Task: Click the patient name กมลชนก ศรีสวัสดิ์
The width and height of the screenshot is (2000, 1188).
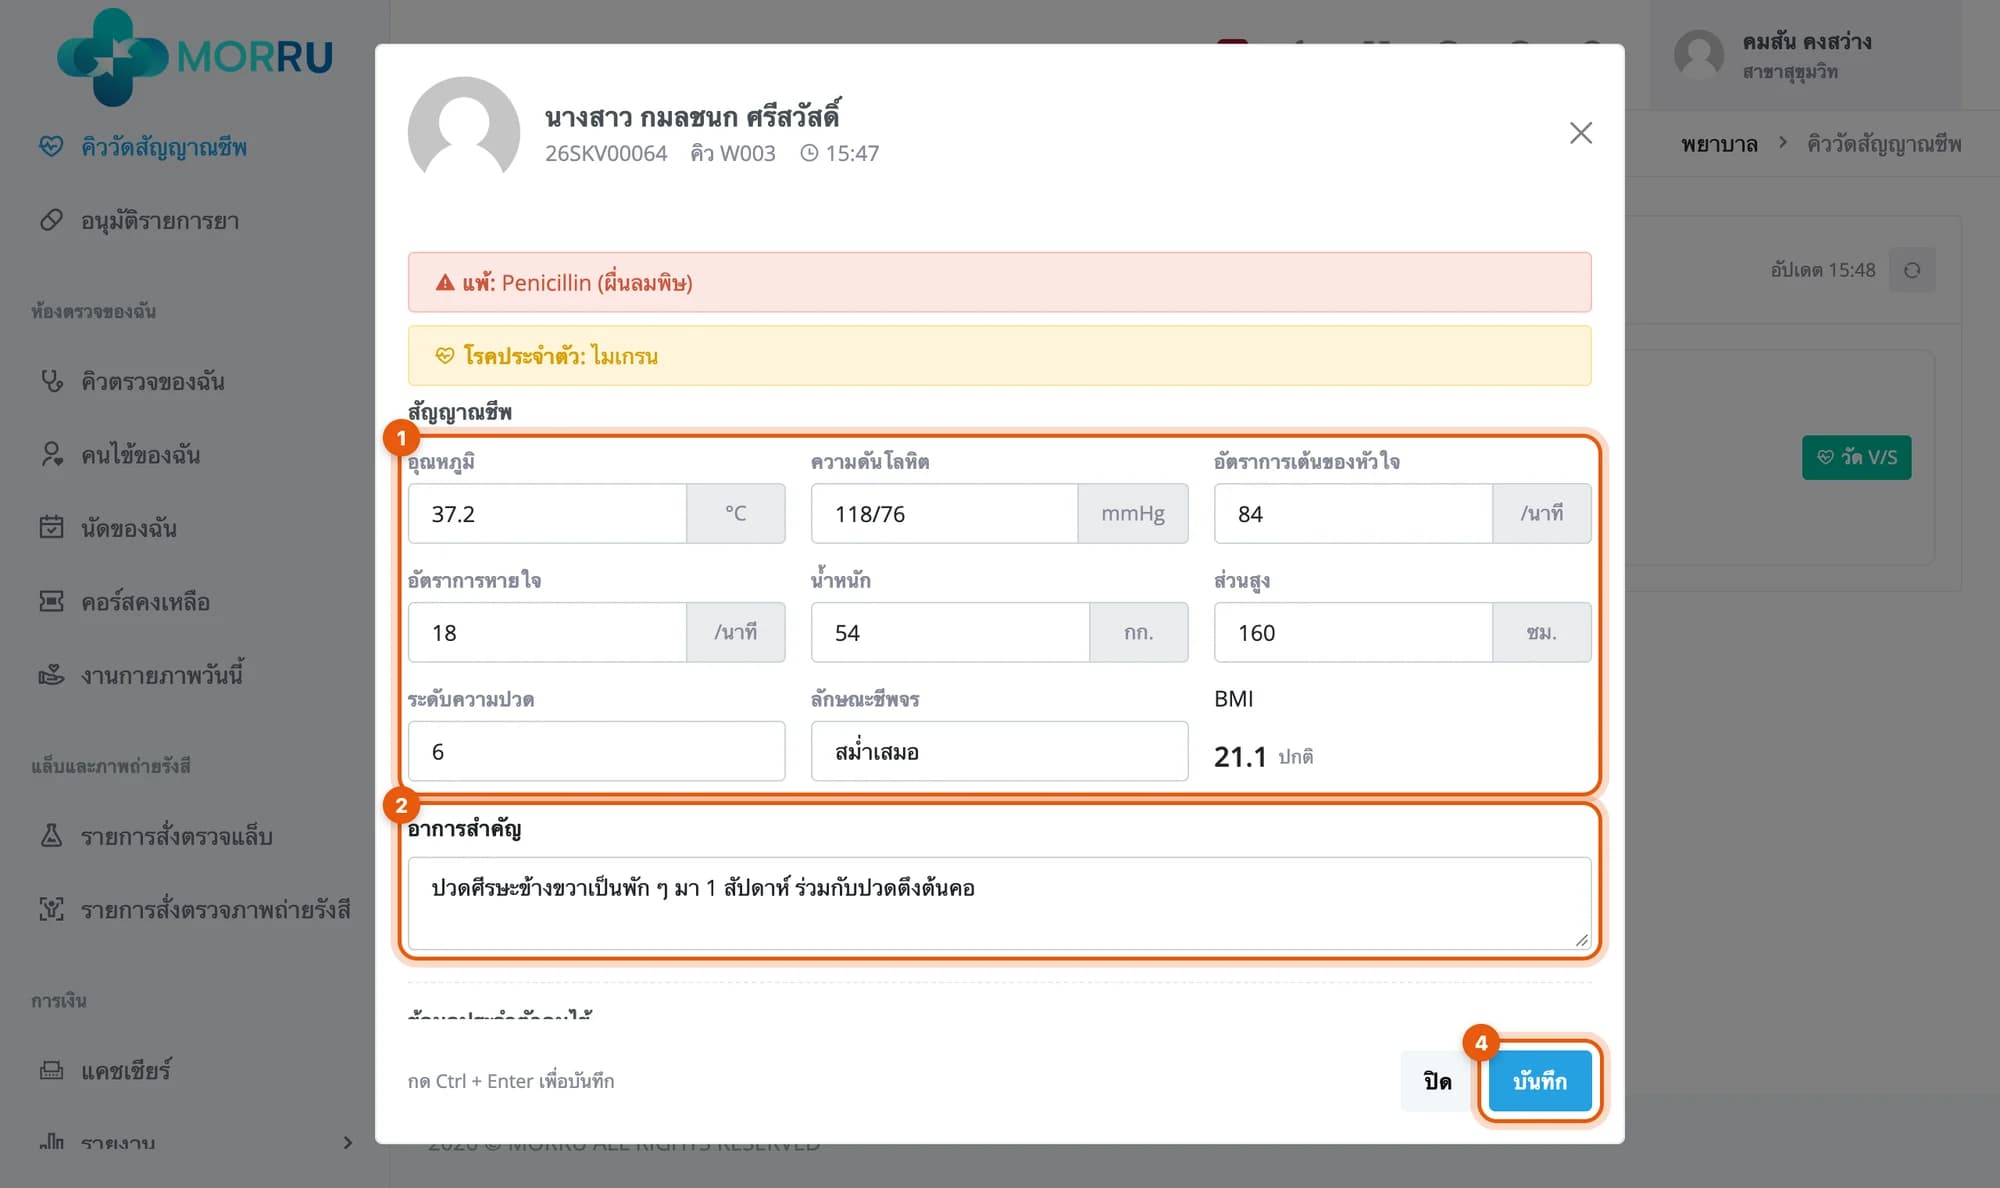Action: tap(692, 117)
